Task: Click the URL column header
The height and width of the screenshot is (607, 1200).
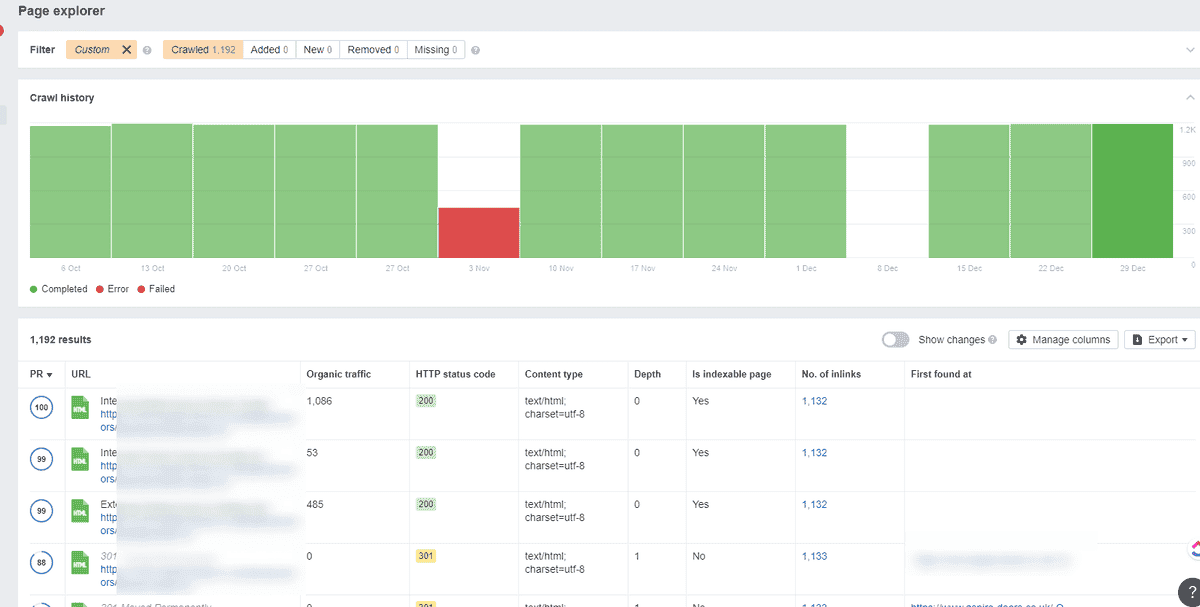Action: click(81, 374)
